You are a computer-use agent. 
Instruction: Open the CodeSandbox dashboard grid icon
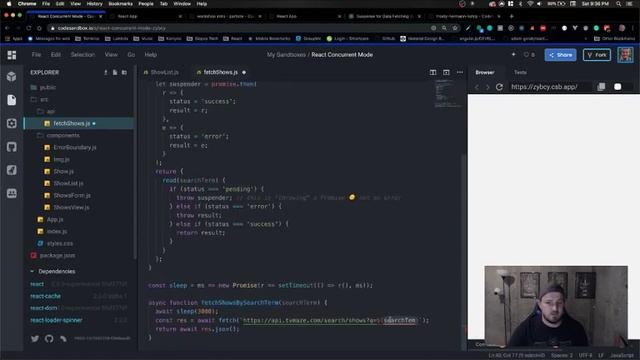(x=12, y=55)
